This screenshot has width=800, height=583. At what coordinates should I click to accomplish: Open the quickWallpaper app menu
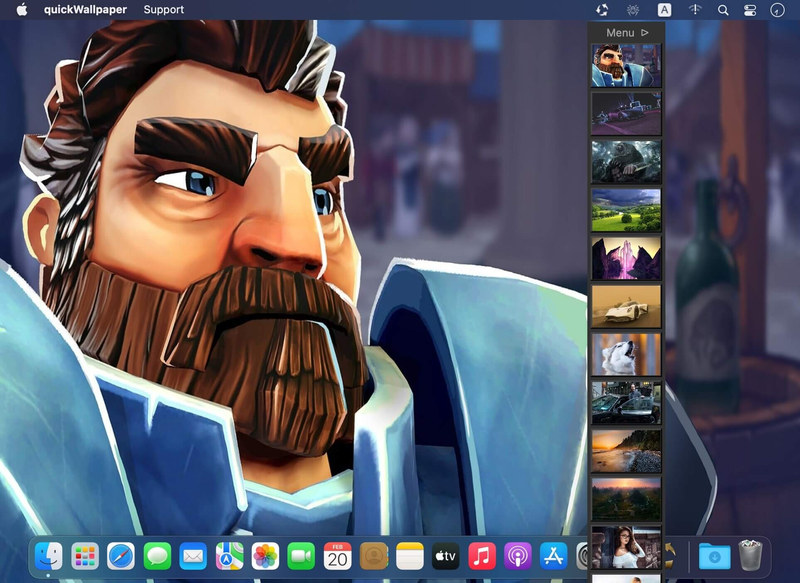pos(85,9)
